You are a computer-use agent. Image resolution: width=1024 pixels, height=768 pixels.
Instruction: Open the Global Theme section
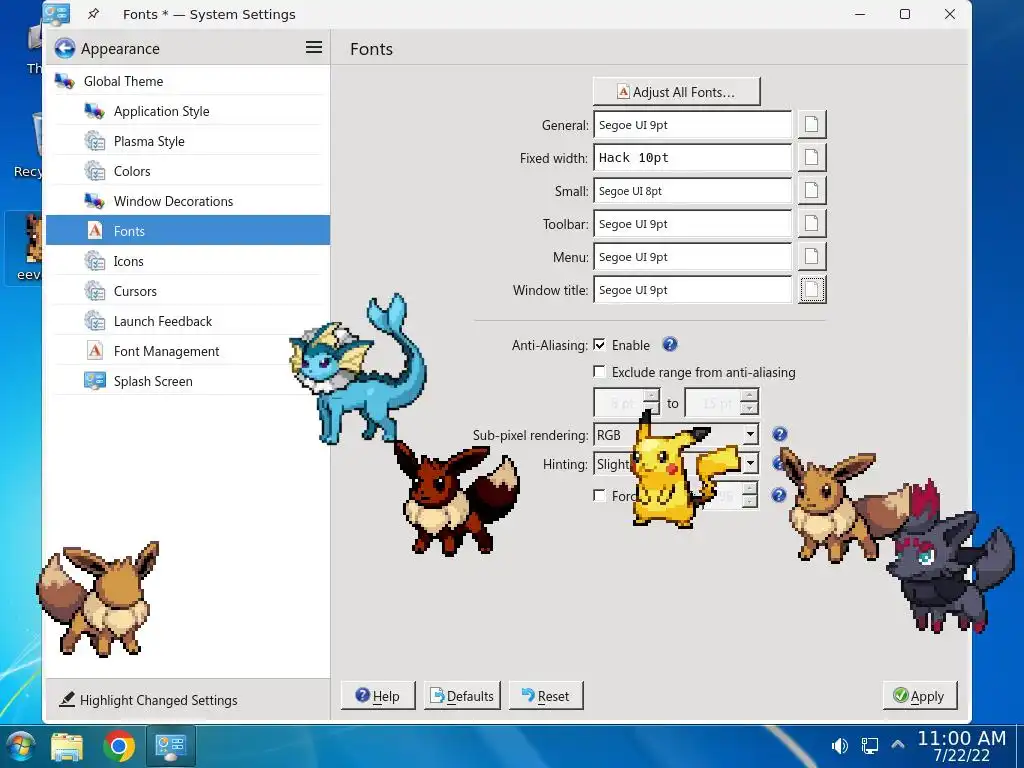click(187, 81)
